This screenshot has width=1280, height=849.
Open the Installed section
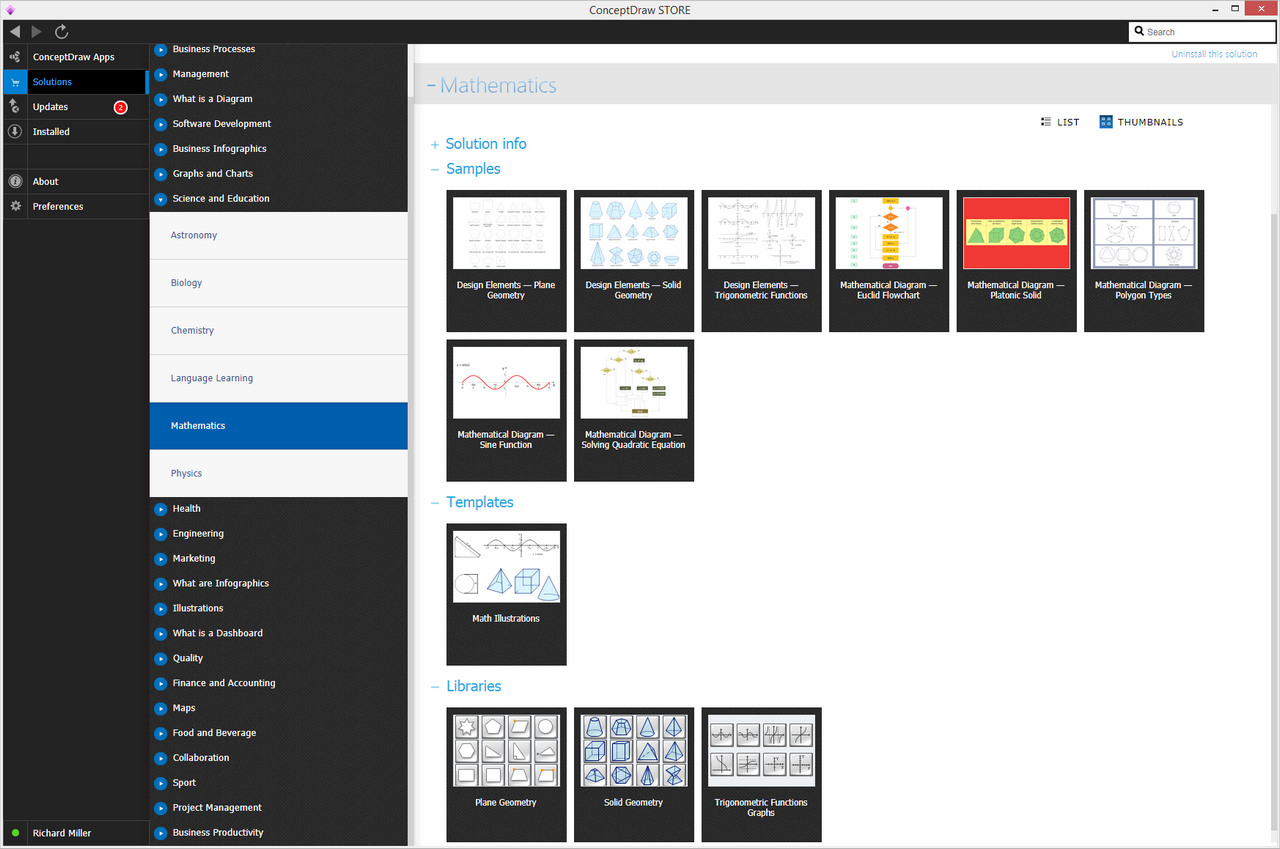(x=75, y=132)
